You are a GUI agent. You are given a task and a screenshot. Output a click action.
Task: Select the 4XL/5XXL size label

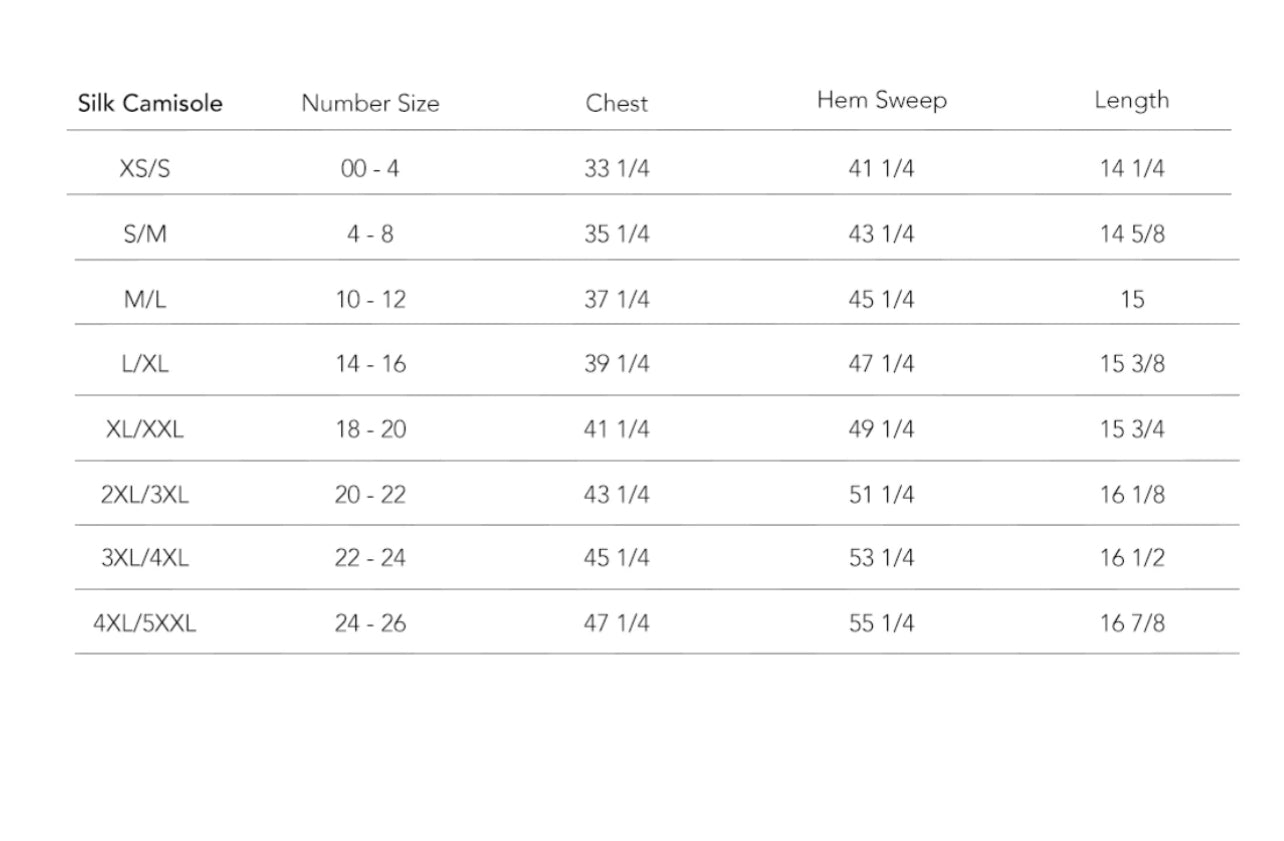pos(145,623)
